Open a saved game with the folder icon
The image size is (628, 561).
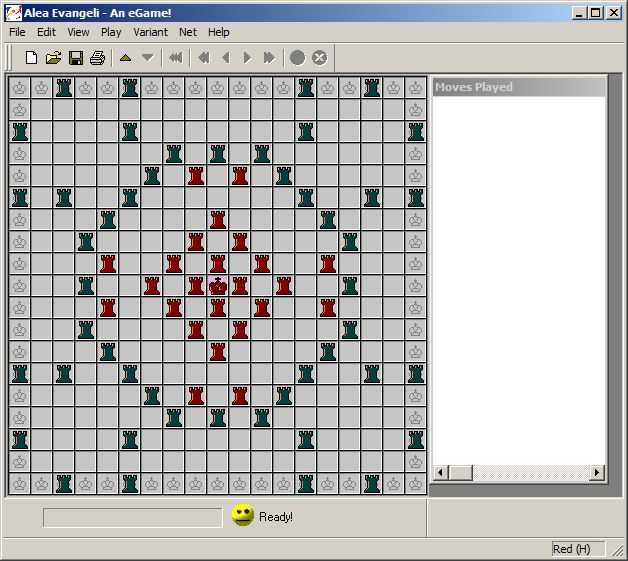pyautogui.click(x=53, y=58)
